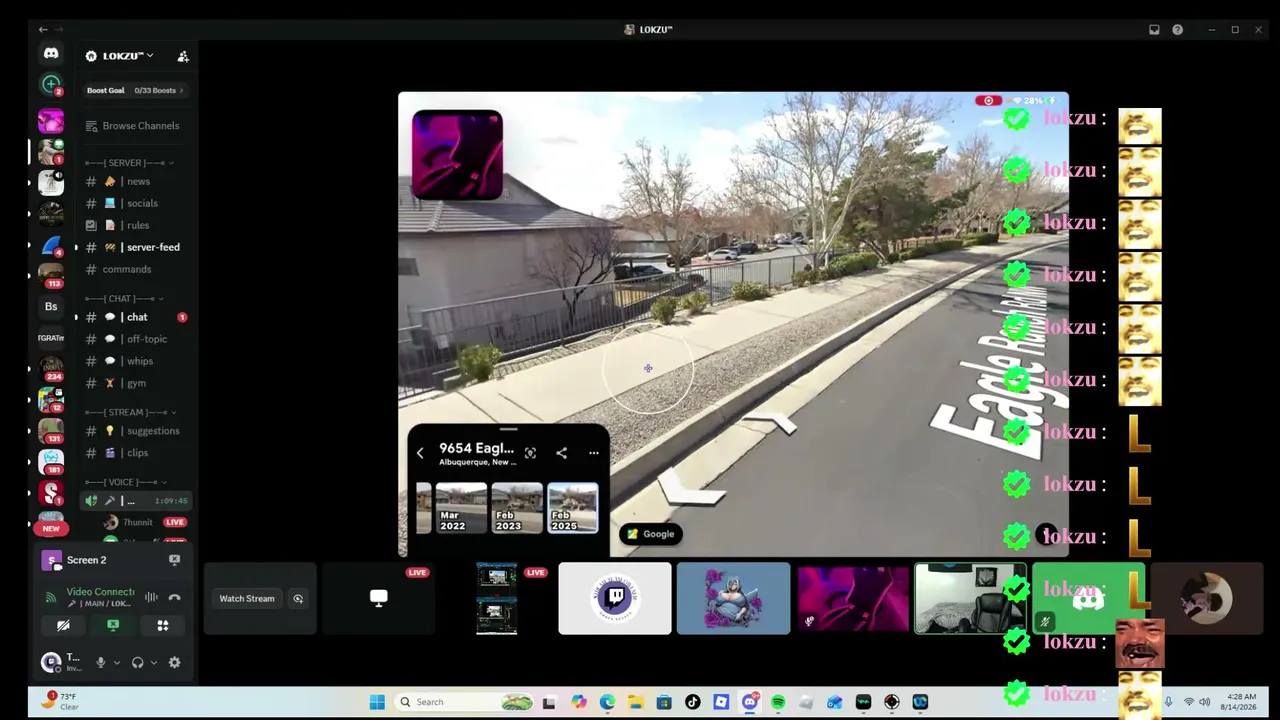The height and width of the screenshot is (720, 1280).
Task: Open the rules channel
Action: [x=135, y=225]
